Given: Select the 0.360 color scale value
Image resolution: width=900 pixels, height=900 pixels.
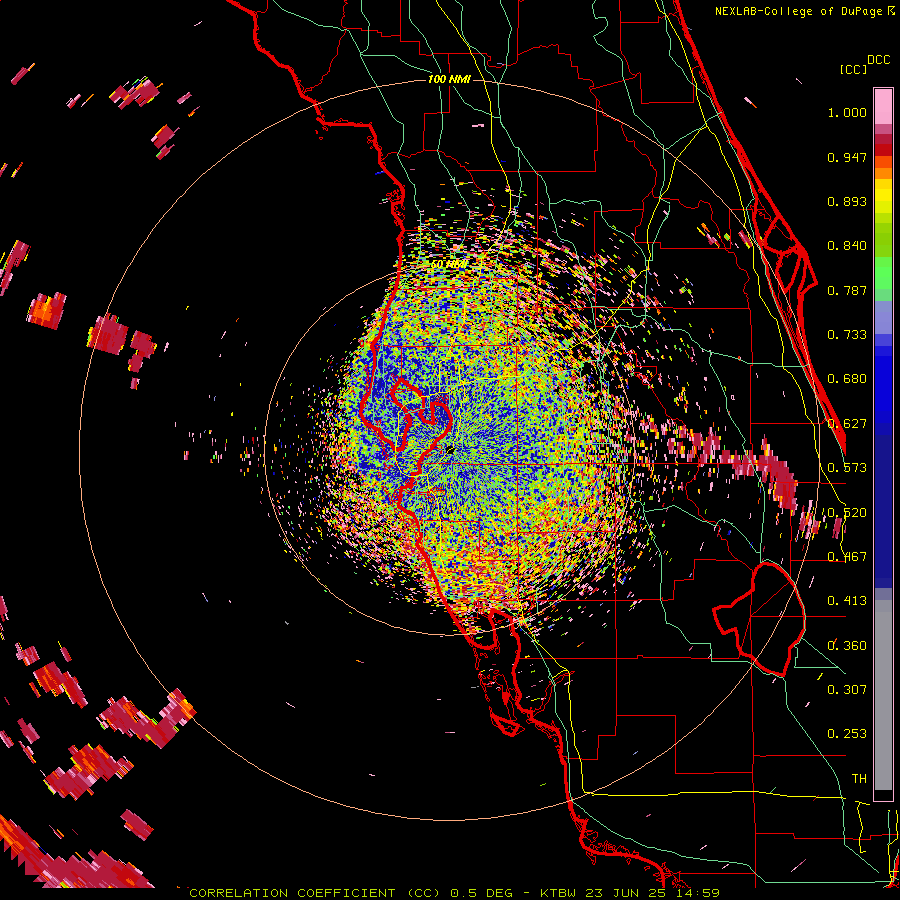Looking at the screenshot, I should 847,646.
